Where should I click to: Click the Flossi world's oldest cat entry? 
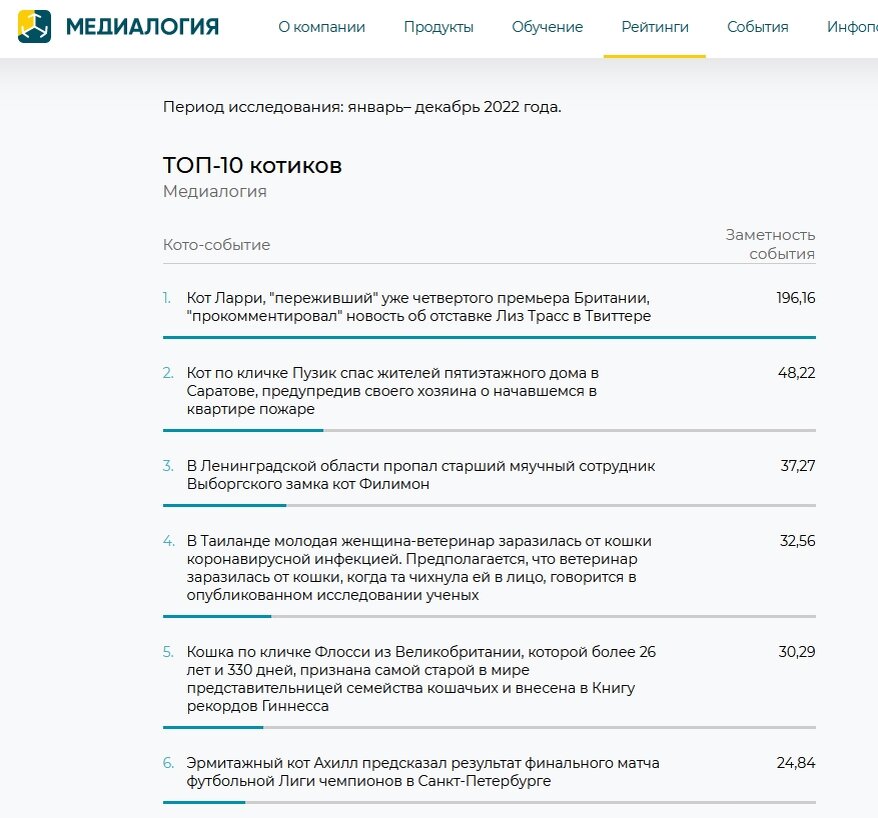(420, 677)
